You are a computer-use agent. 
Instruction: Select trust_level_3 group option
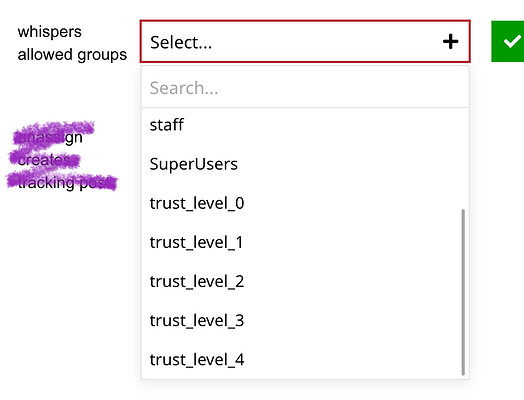(x=305, y=320)
